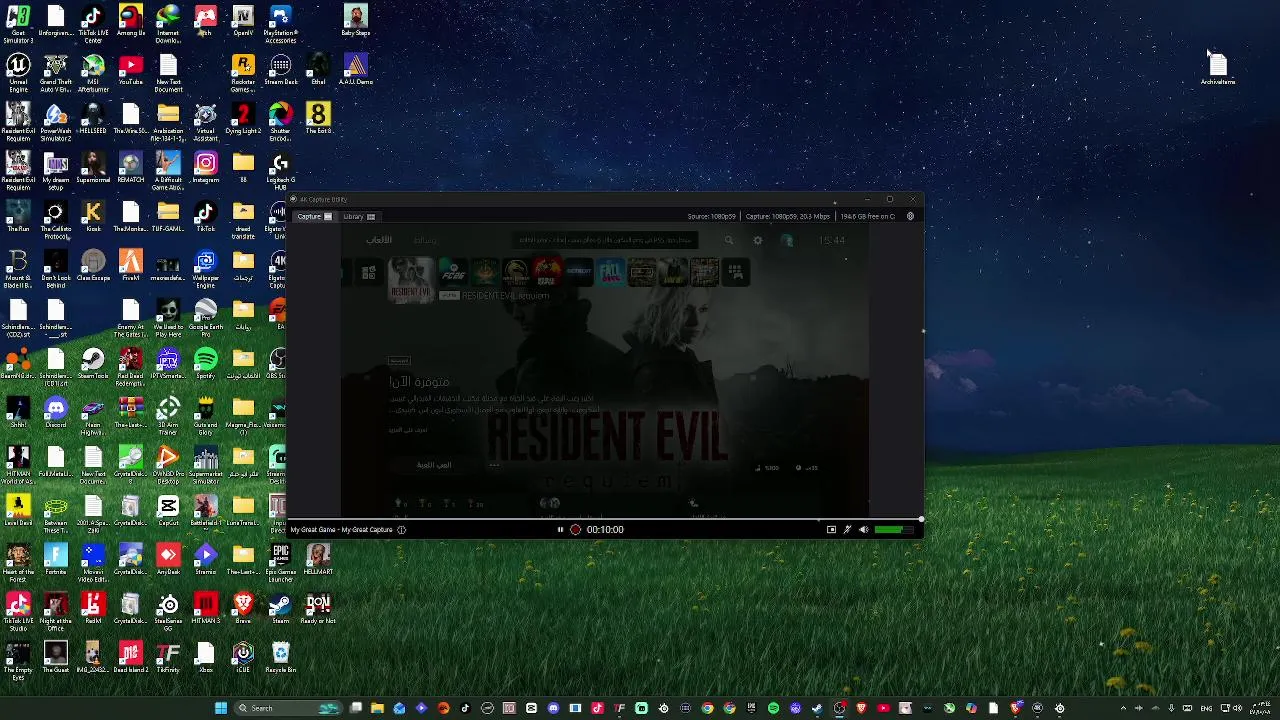Take a screenshot with the capture frame icon
Viewport: 1280px width, 720px height.
tap(831, 530)
